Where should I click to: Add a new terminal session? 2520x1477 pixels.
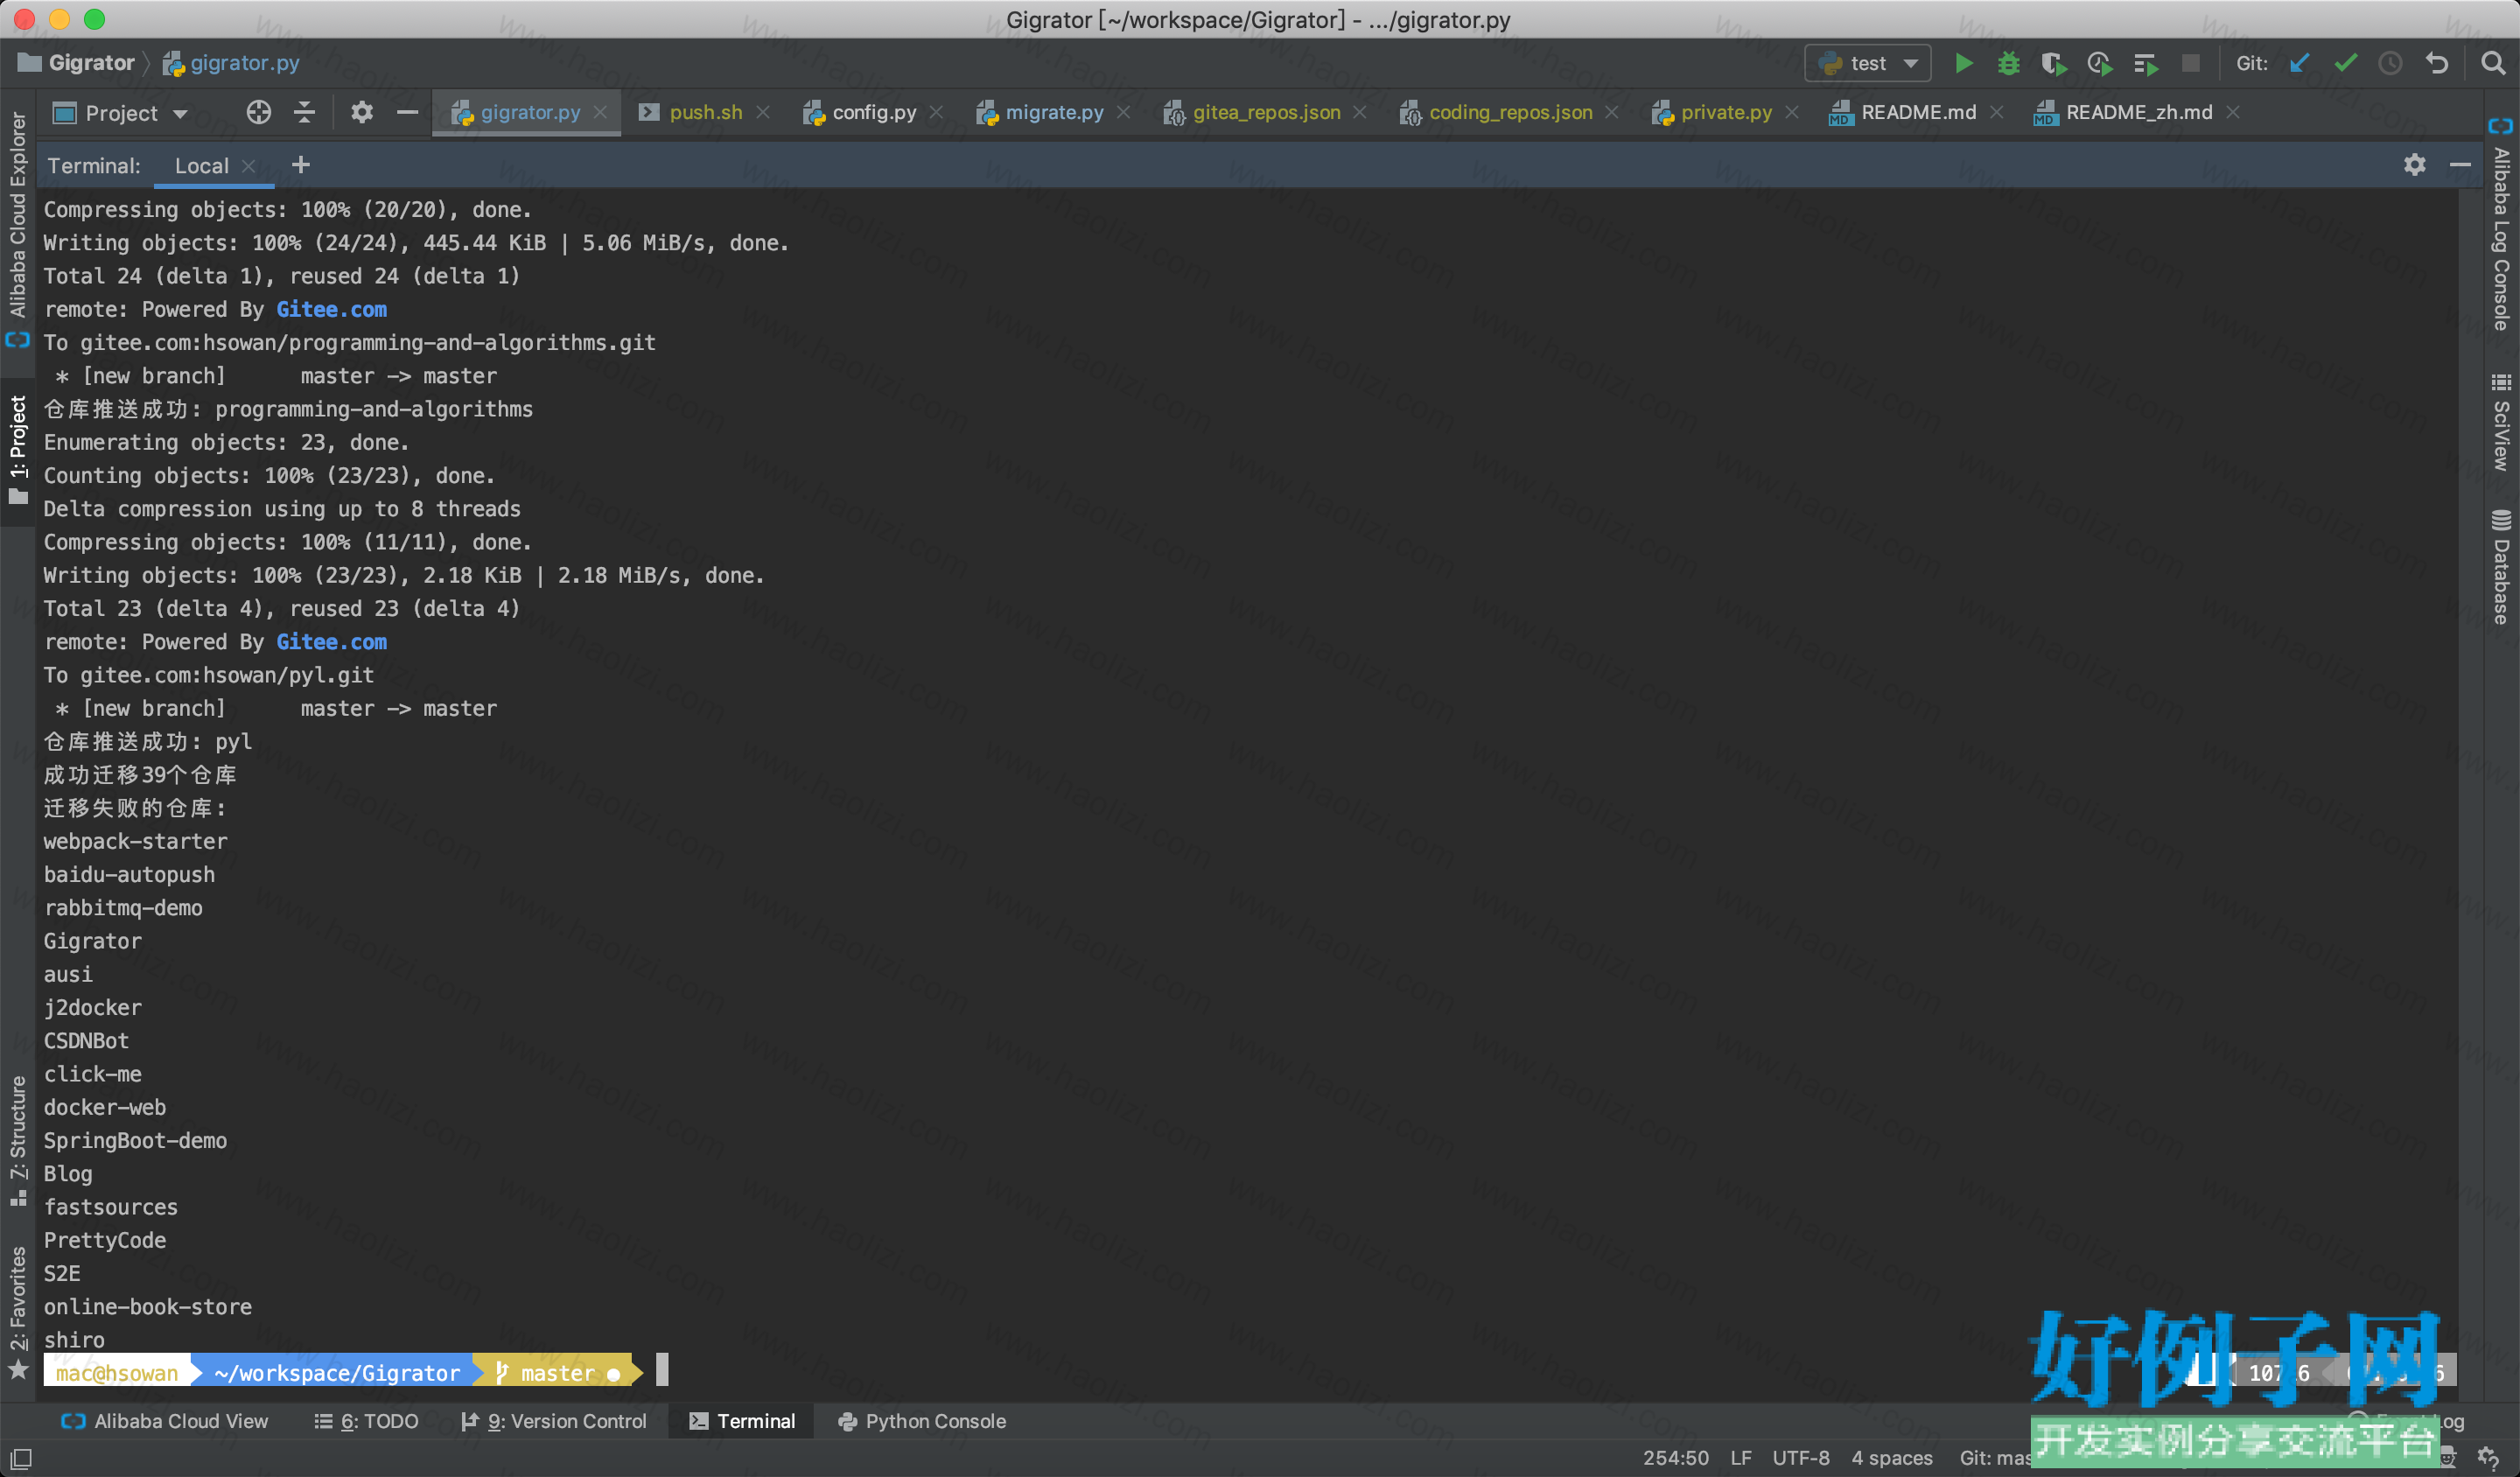coord(300,165)
